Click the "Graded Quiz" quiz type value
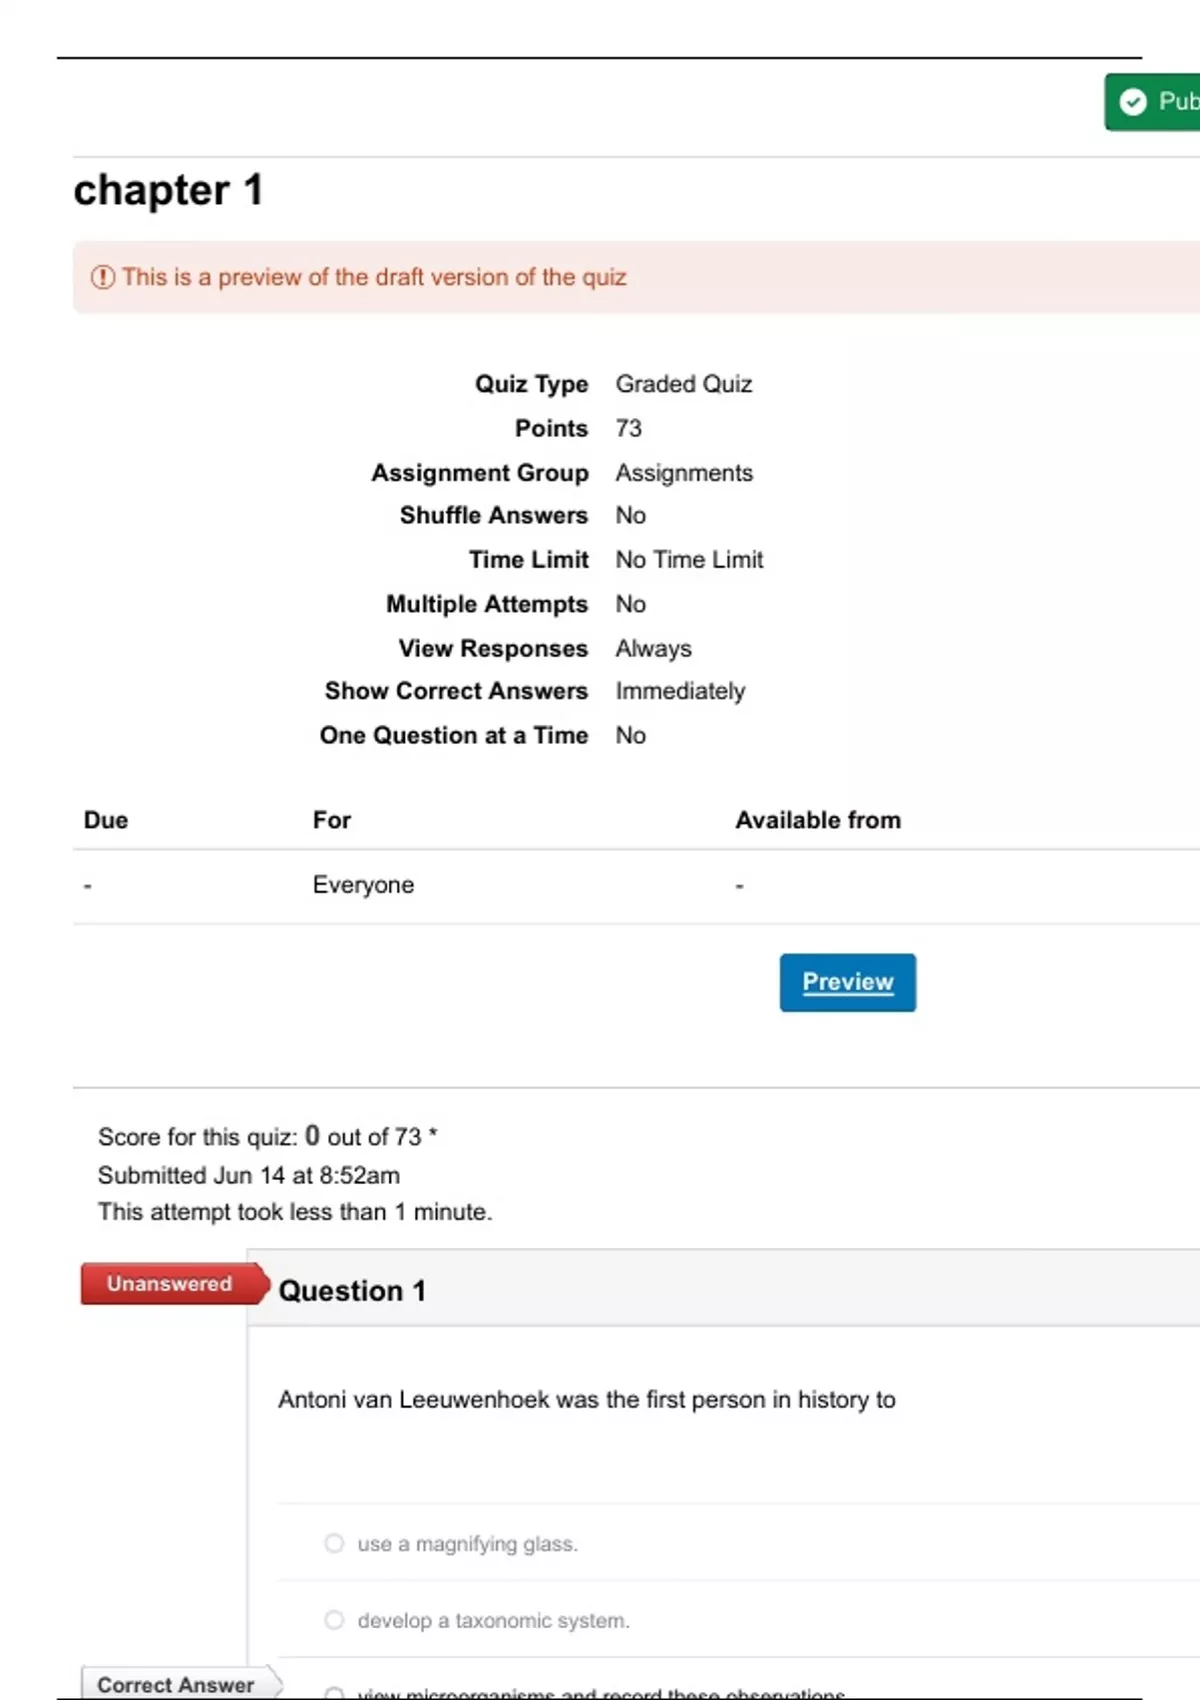The image size is (1200, 1700). [x=684, y=384]
